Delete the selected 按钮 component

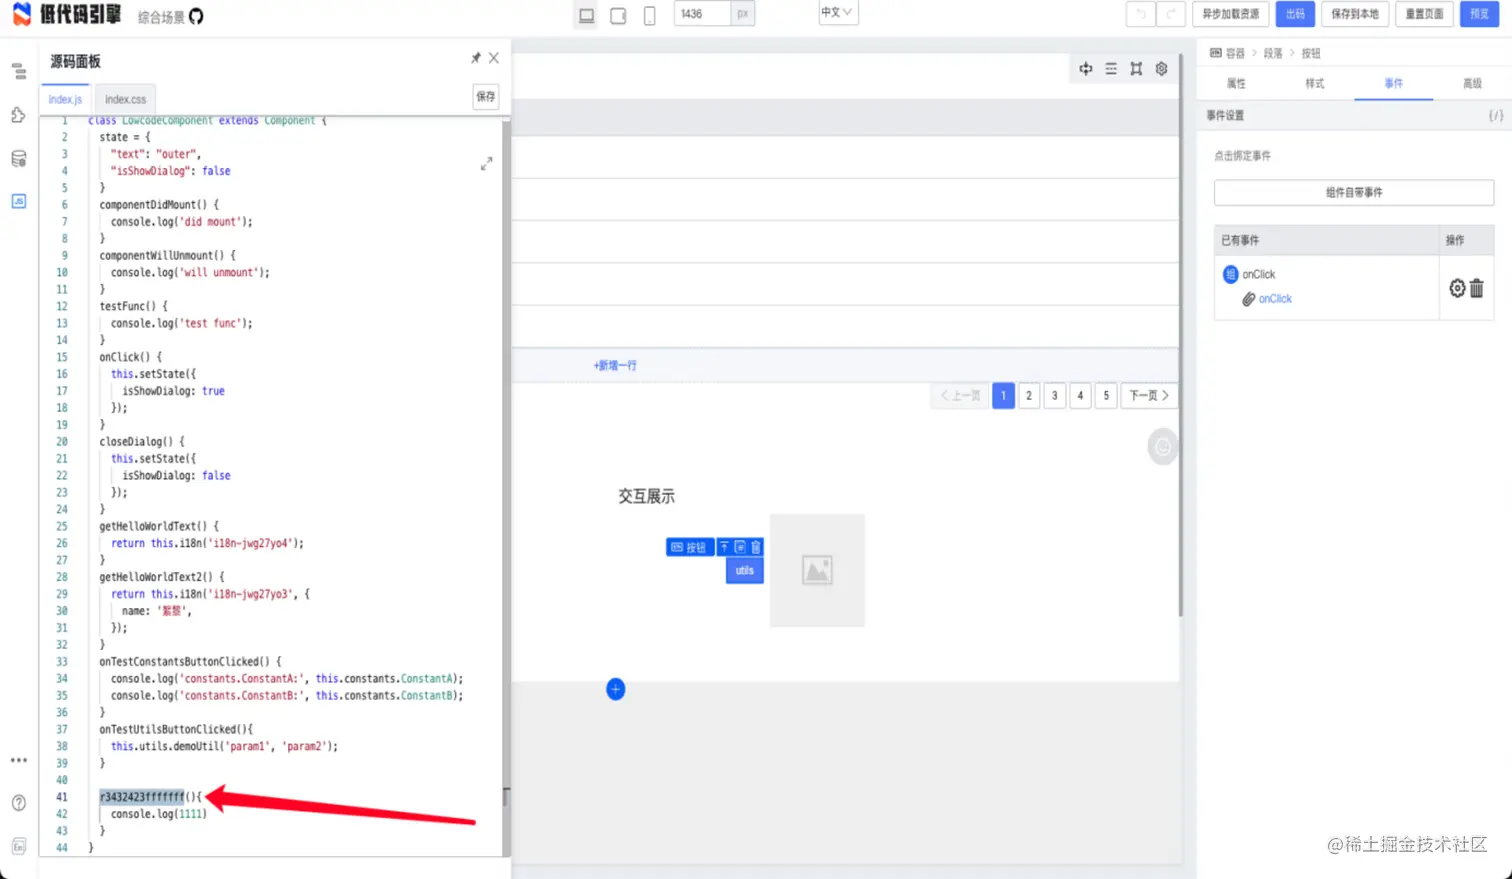pyautogui.click(x=756, y=547)
